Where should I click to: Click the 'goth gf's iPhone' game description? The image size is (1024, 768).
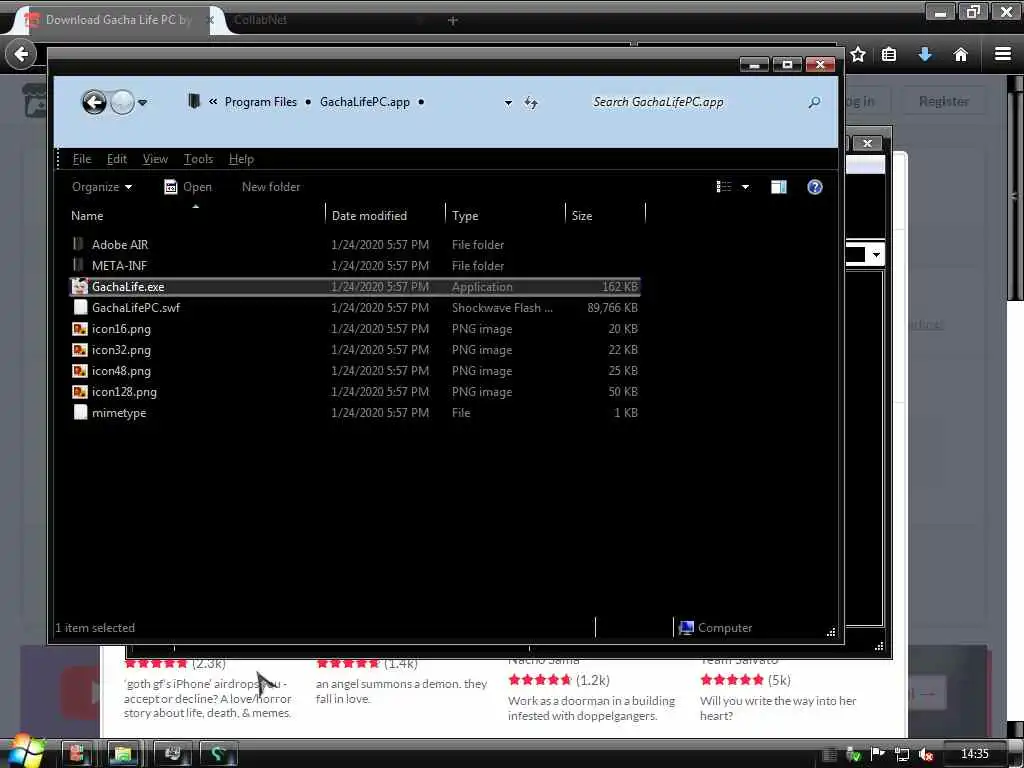click(207, 698)
